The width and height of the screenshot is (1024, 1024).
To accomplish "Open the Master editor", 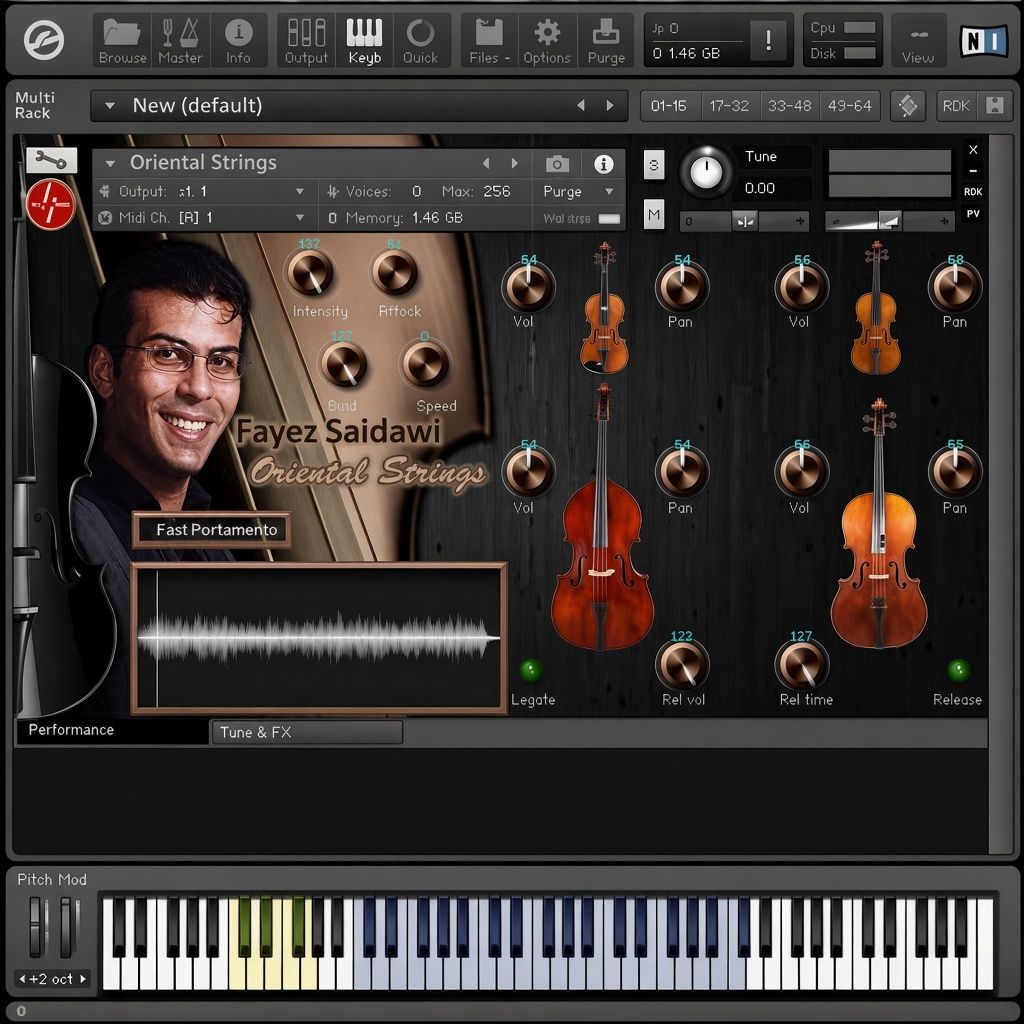I will 180,40.
